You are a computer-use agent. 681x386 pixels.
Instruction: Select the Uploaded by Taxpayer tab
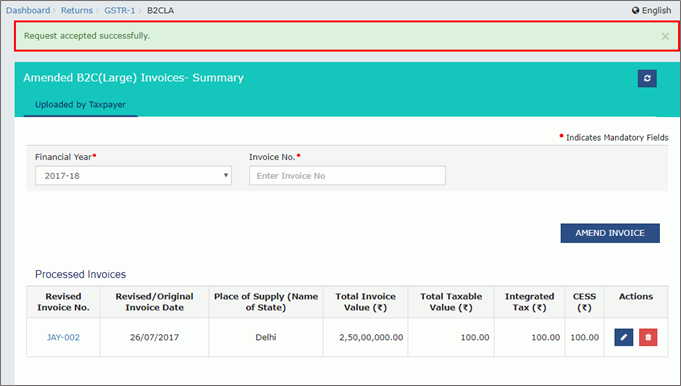tap(80, 105)
